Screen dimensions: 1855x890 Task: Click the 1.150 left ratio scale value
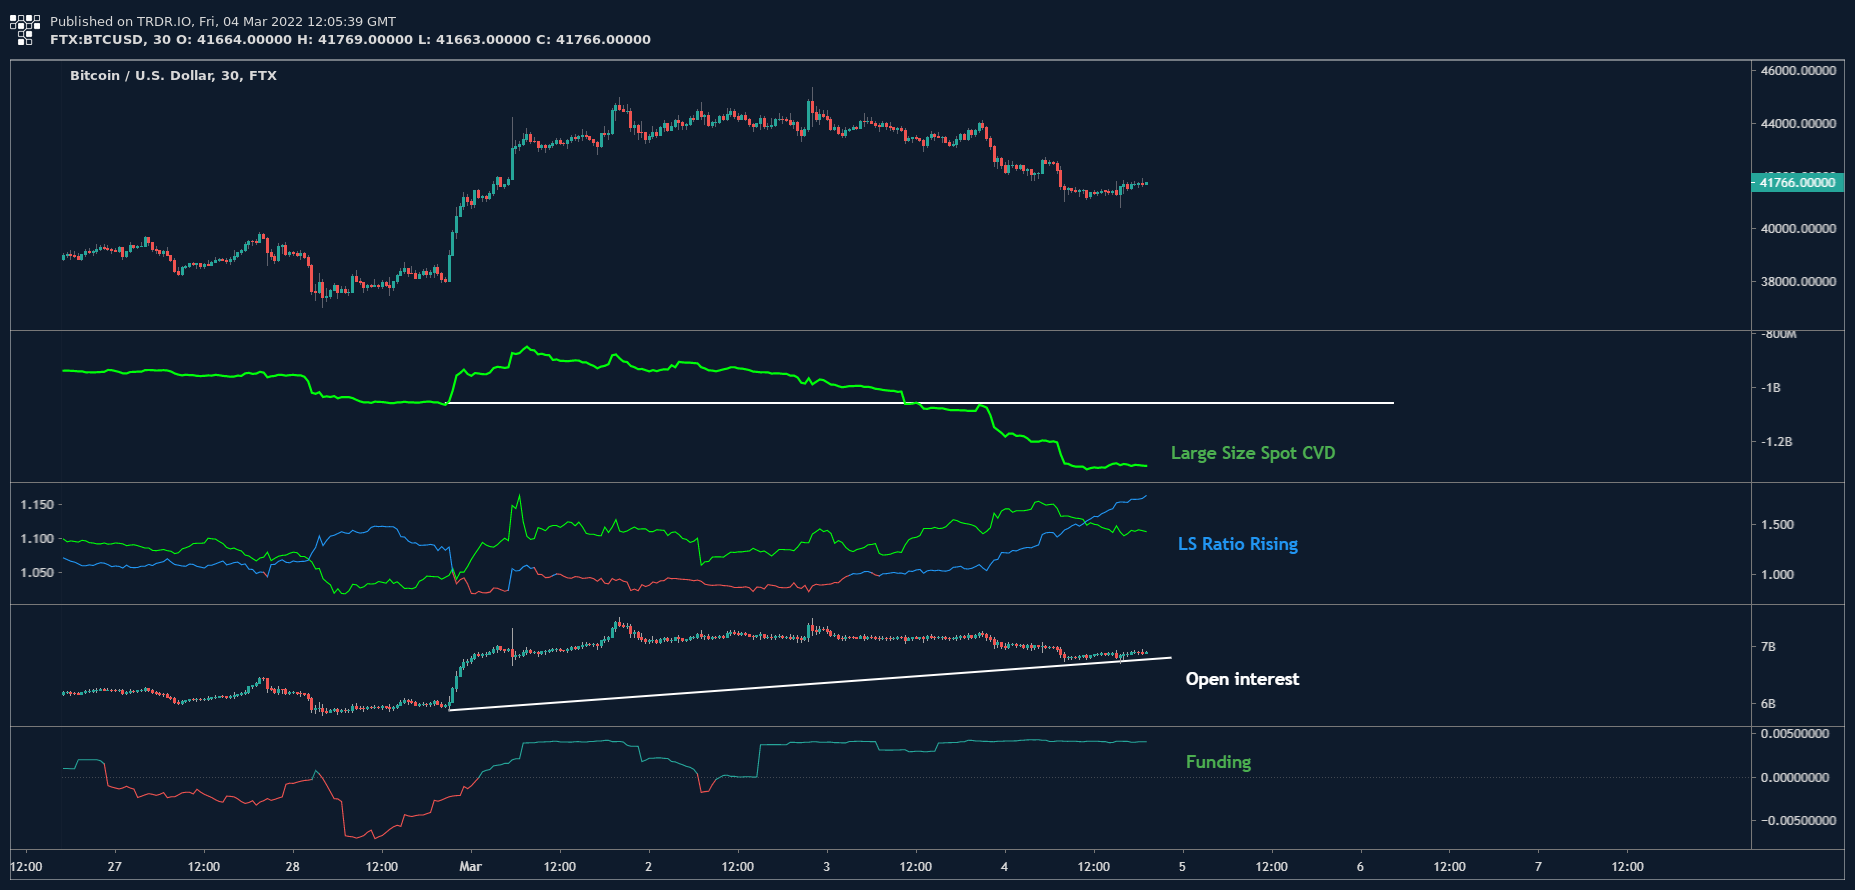[37, 505]
